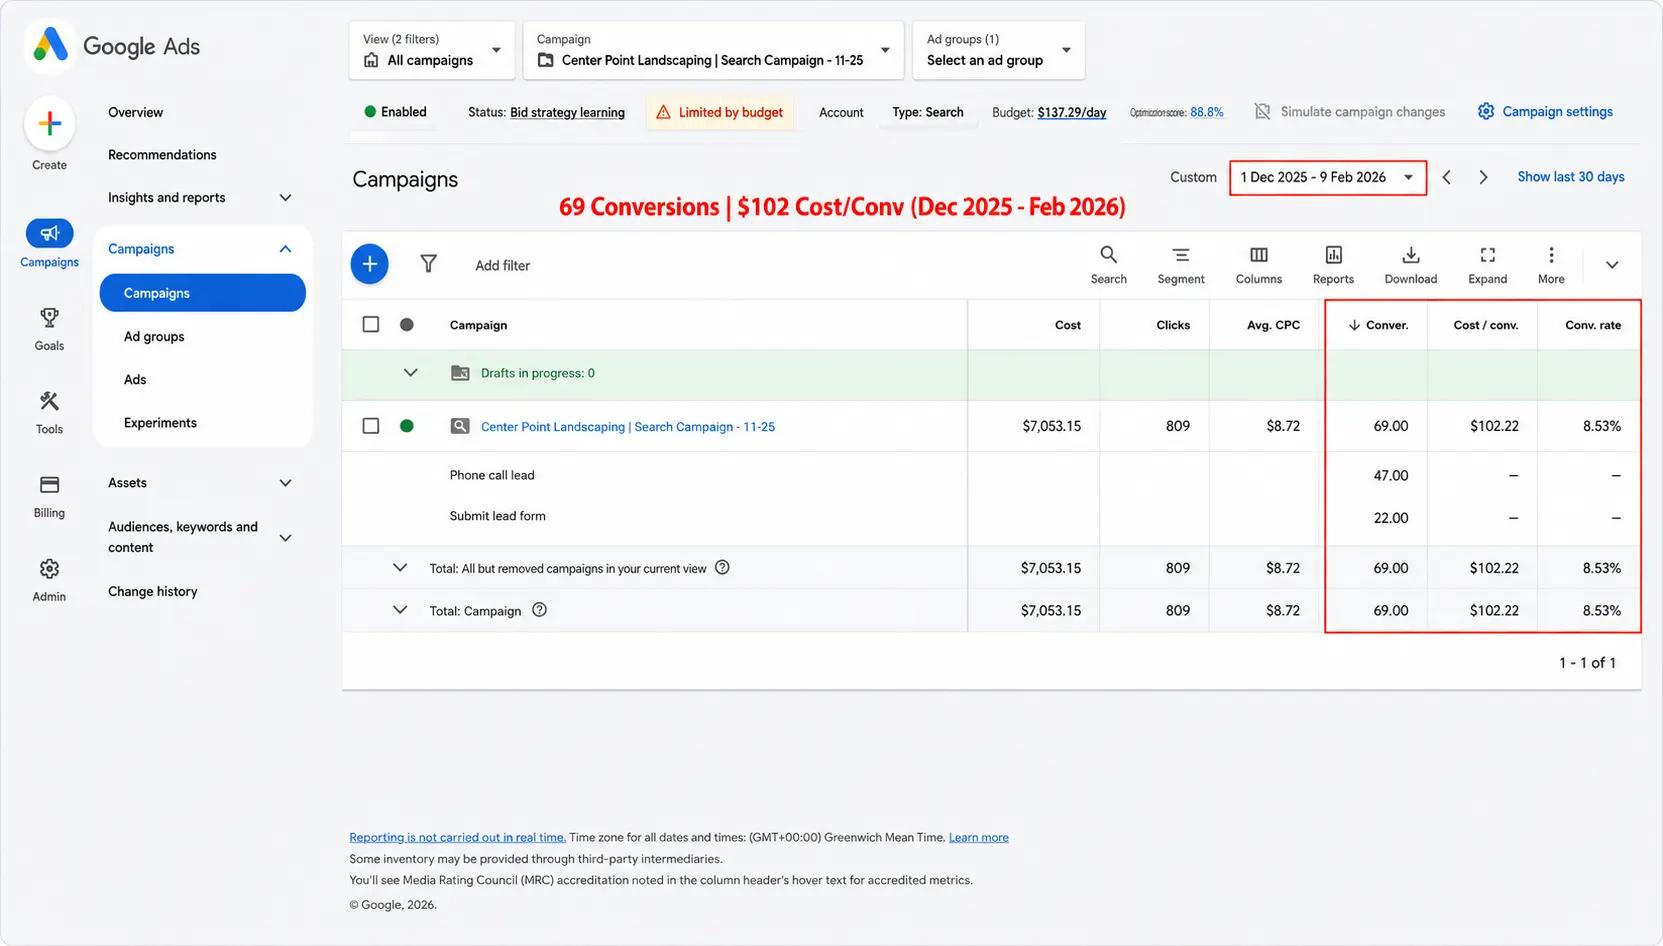Sort by the Avg. CPC column header
The image size is (1663, 946).
(1273, 325)
